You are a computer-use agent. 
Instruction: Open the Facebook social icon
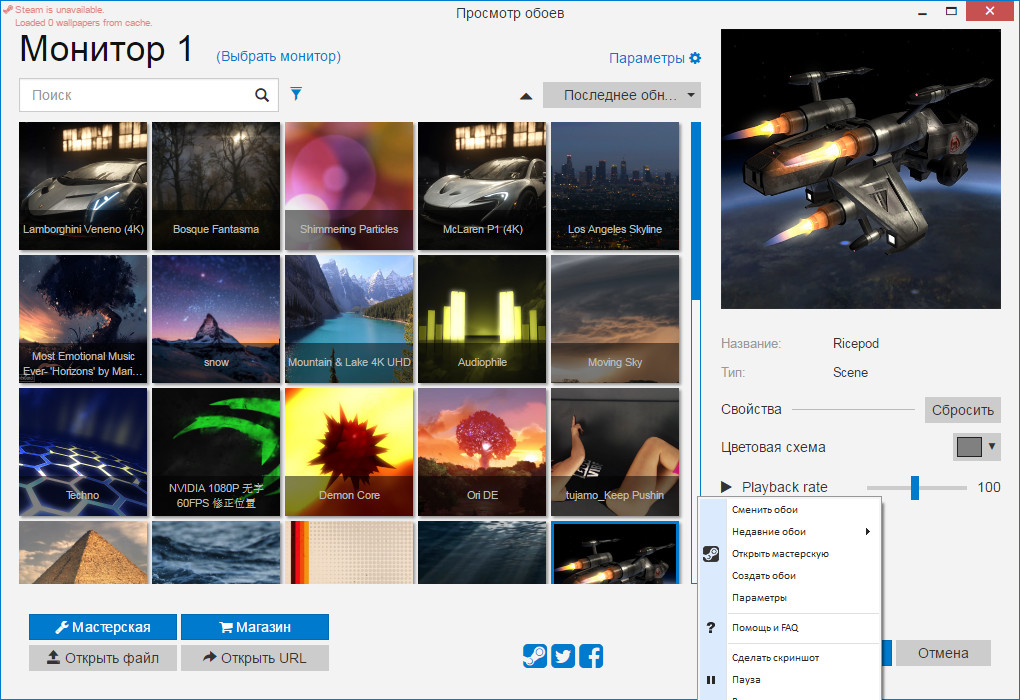click(x=591, y=656)
